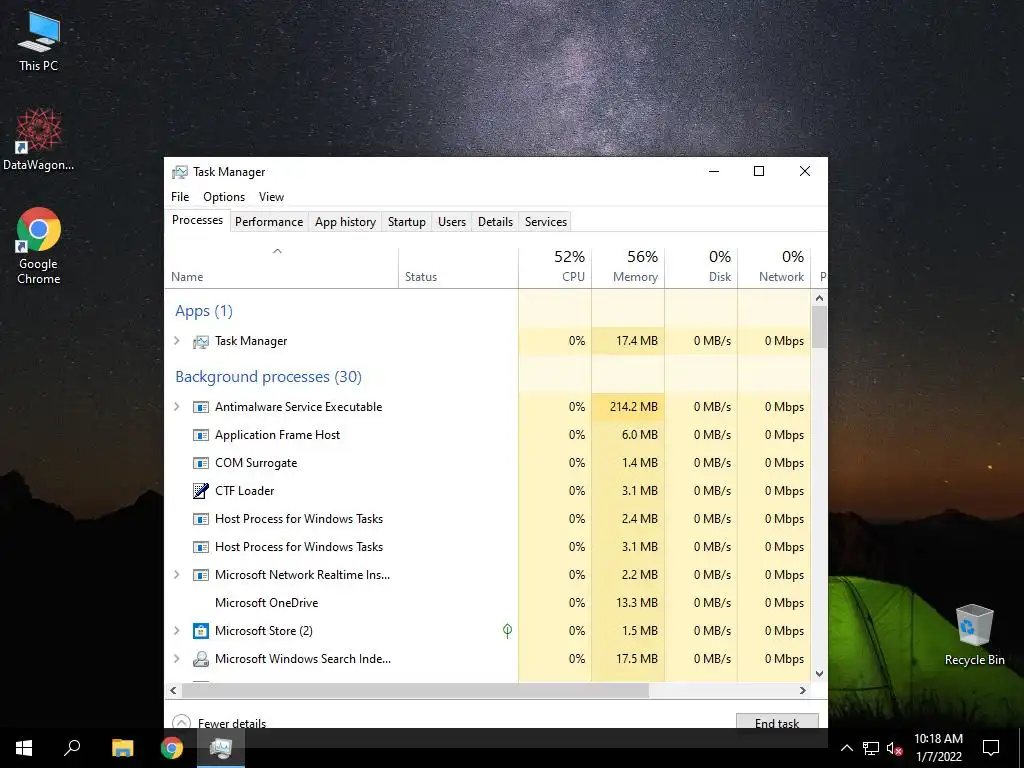Click the Microsoft Store bag icon
This screenshot has height=768, width=1024.
pyautogui.click(x=200, y=631)
